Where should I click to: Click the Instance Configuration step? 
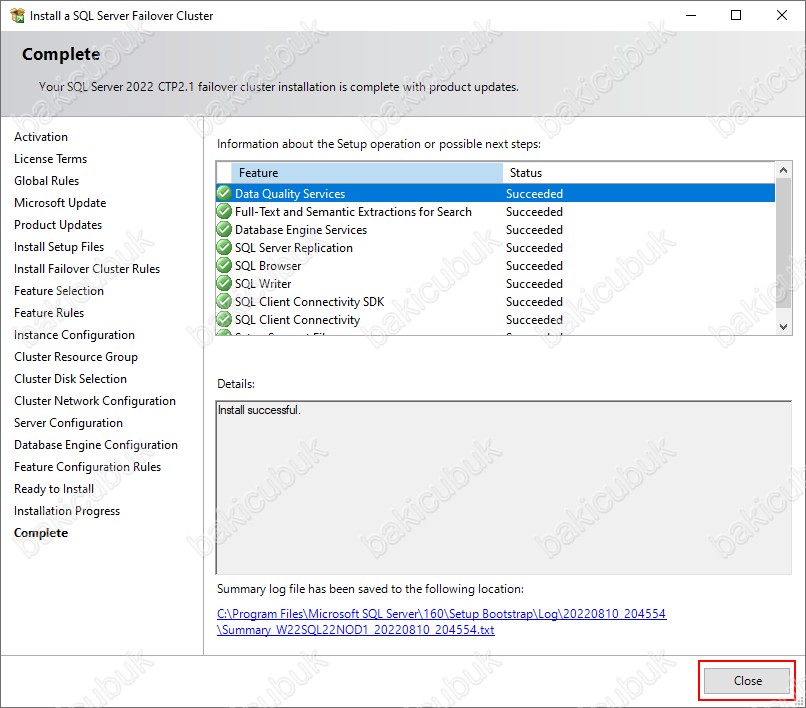[x=75, y=335]
